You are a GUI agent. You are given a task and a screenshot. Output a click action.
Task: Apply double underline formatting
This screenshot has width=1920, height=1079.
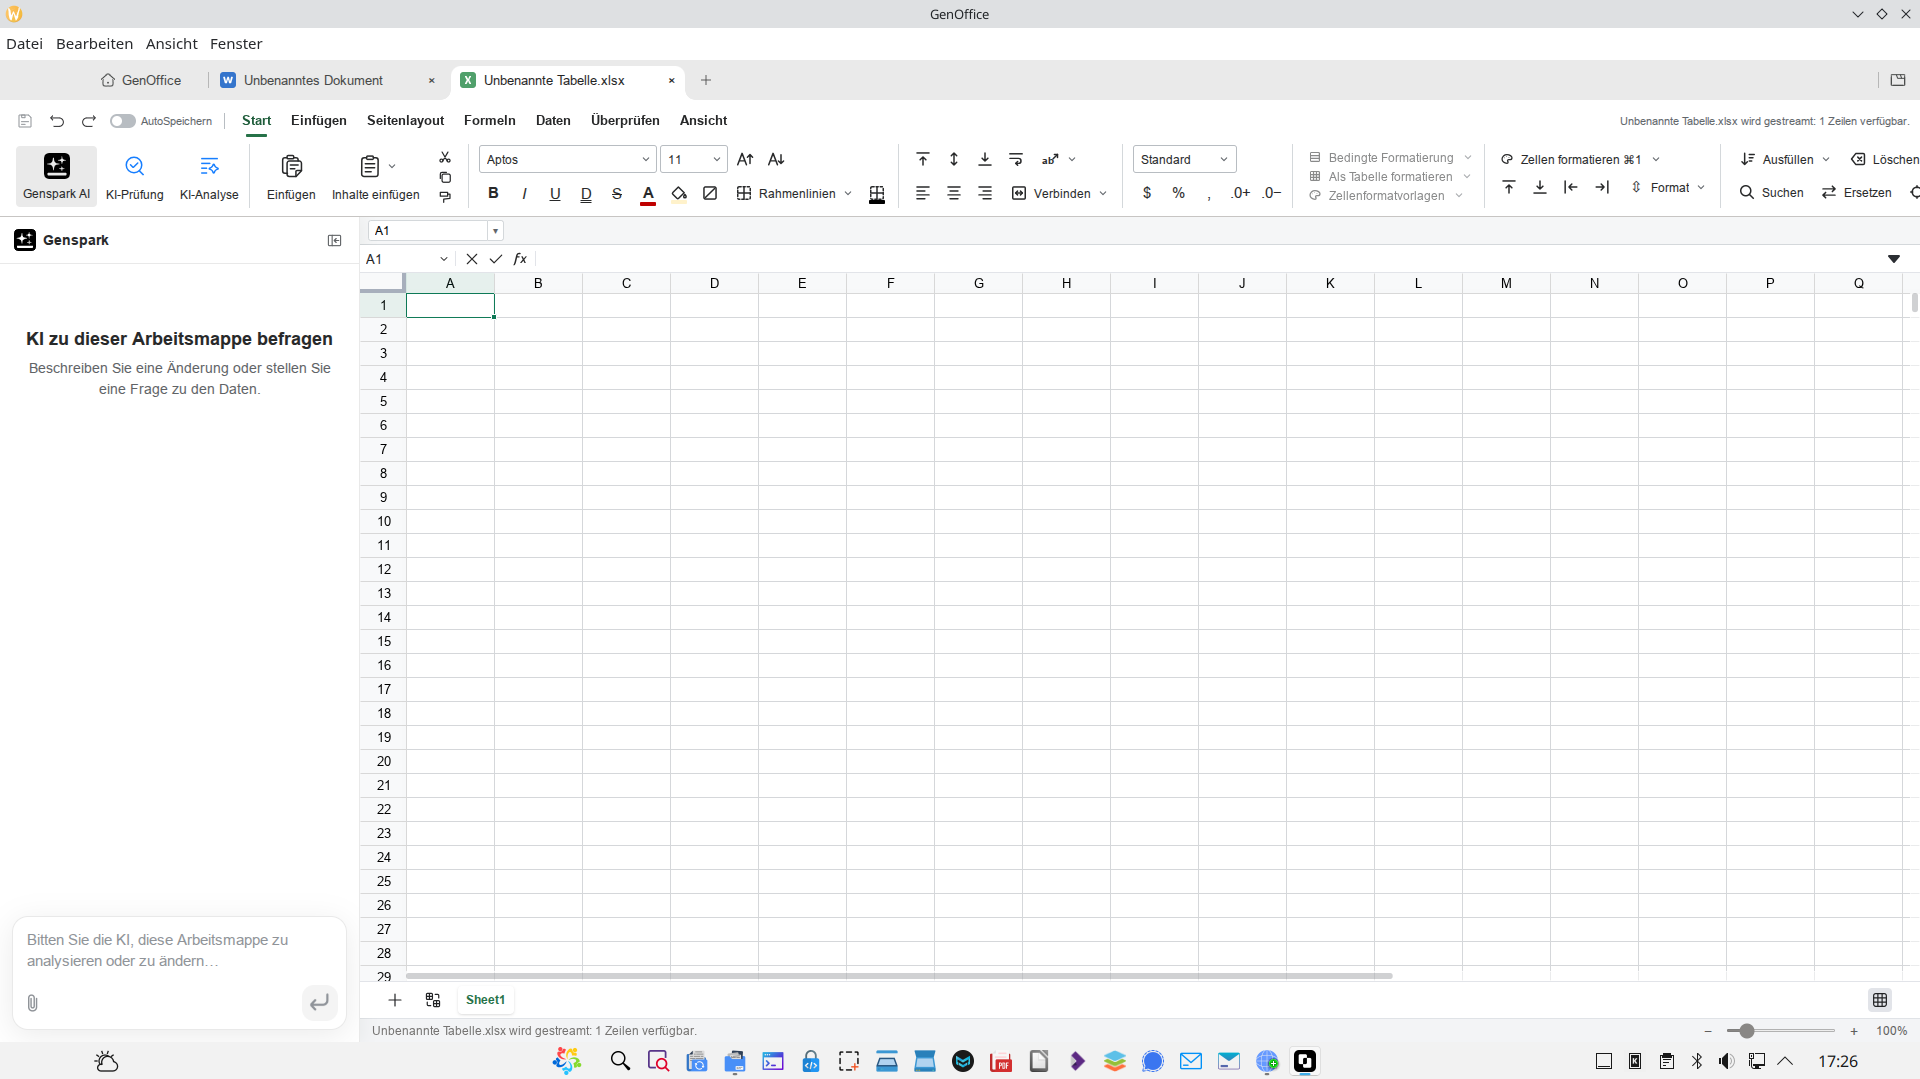point(586,193)
